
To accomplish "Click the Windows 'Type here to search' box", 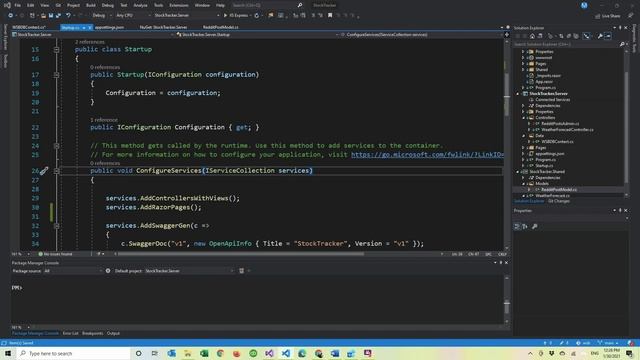I will click(x=73, y=353).
